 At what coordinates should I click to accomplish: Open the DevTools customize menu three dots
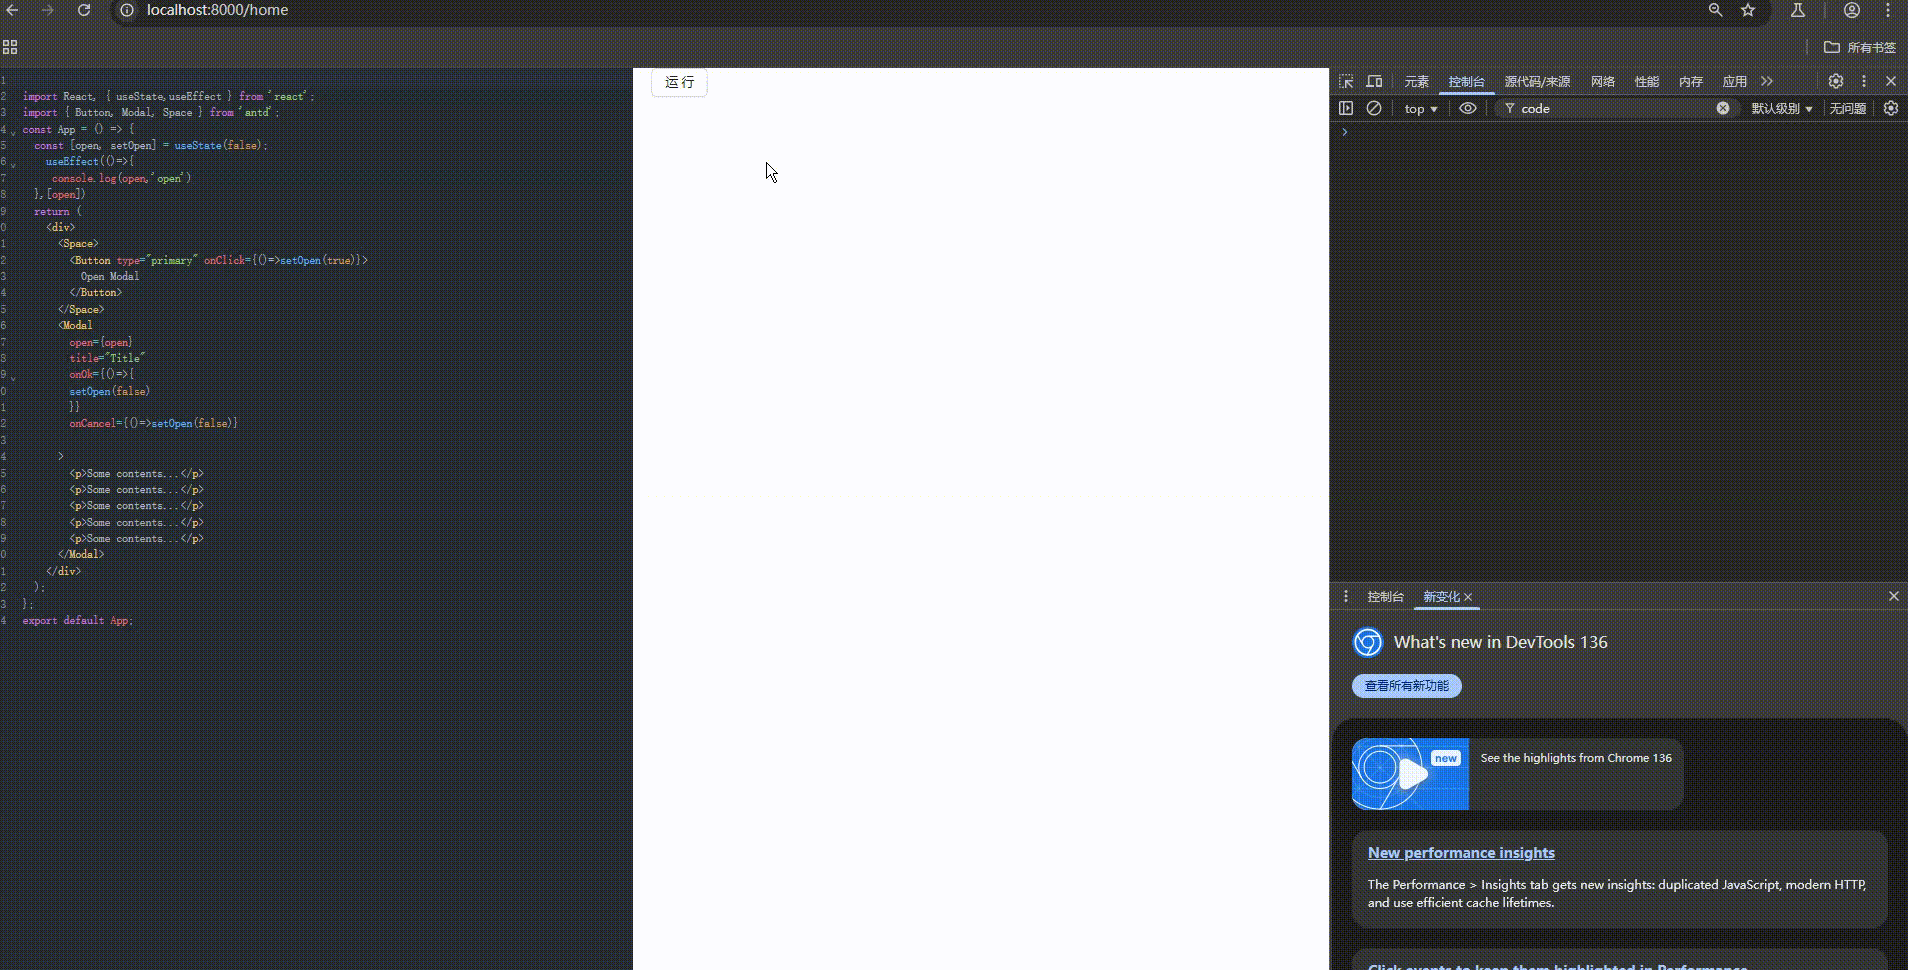[x=1862, y=81]
